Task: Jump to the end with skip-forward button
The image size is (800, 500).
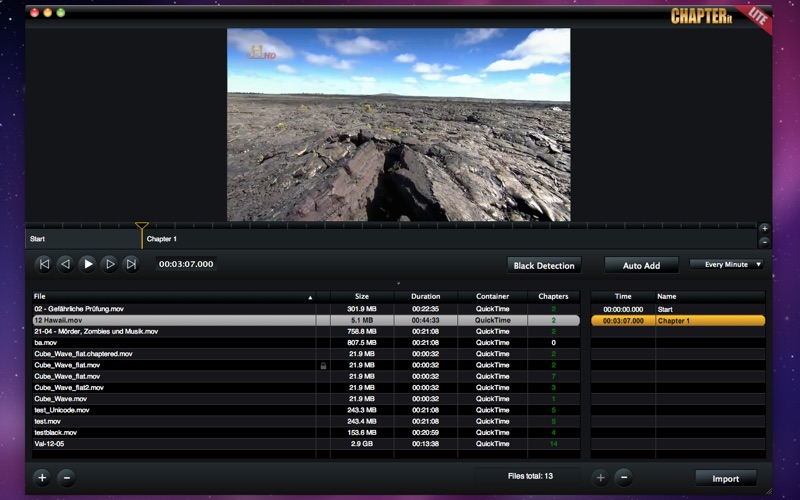Action: (131, 264)
